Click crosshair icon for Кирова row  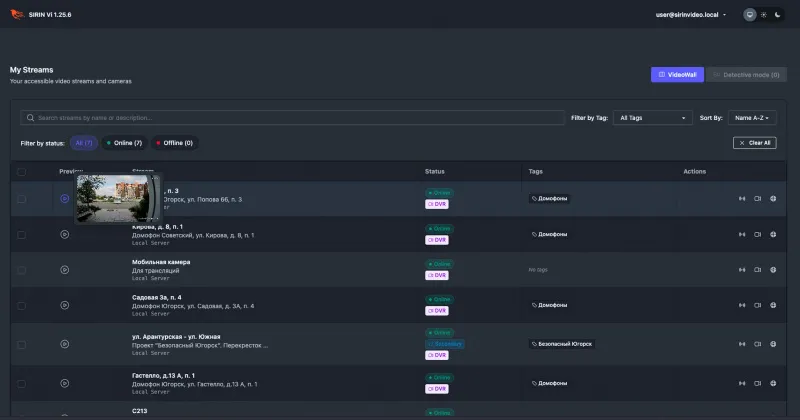point(773,234)
